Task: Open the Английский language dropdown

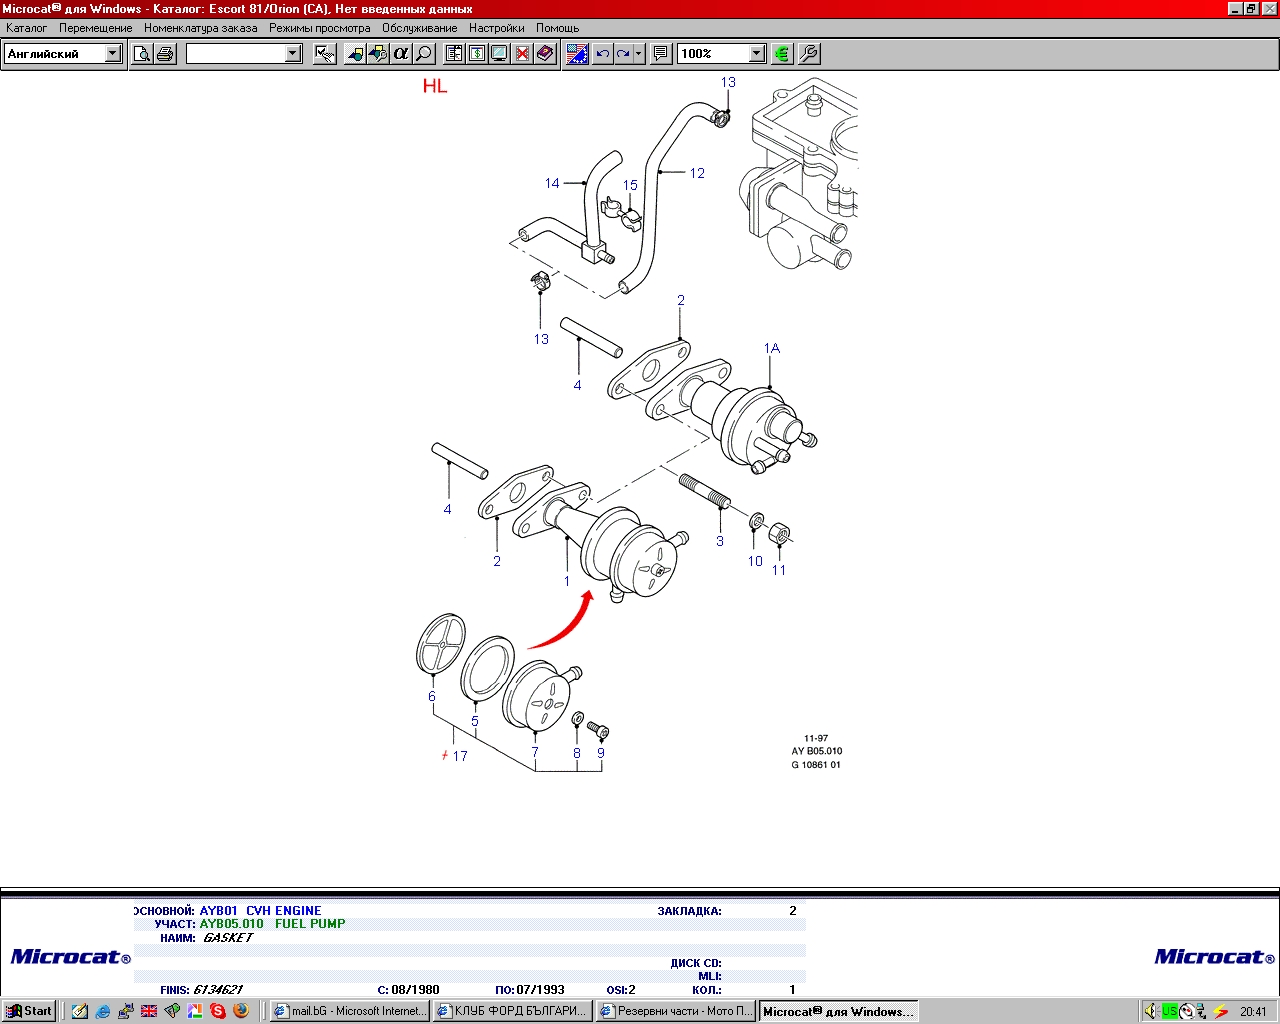Action: (113, 54)
